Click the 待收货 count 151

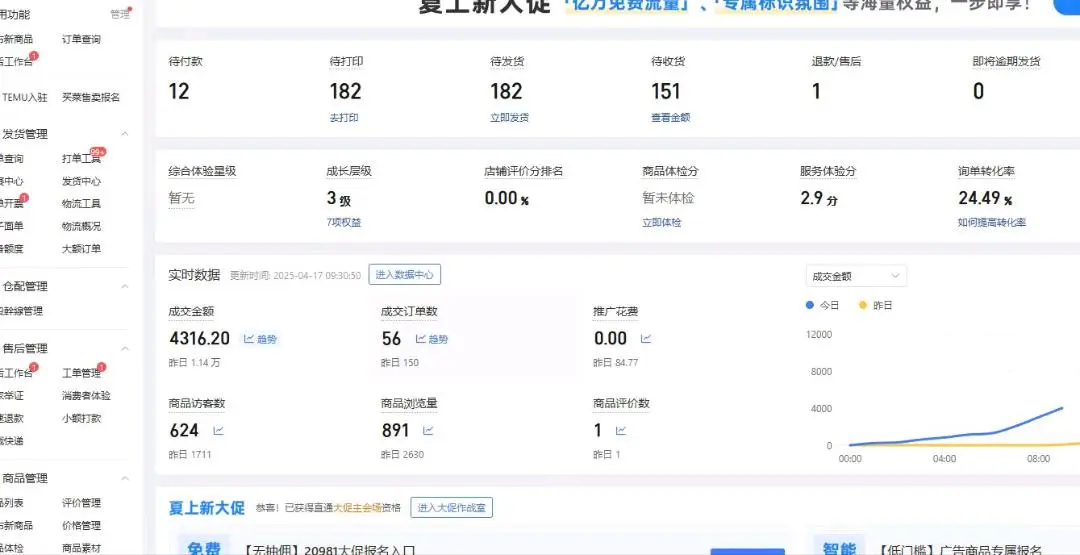coord(666,91)
